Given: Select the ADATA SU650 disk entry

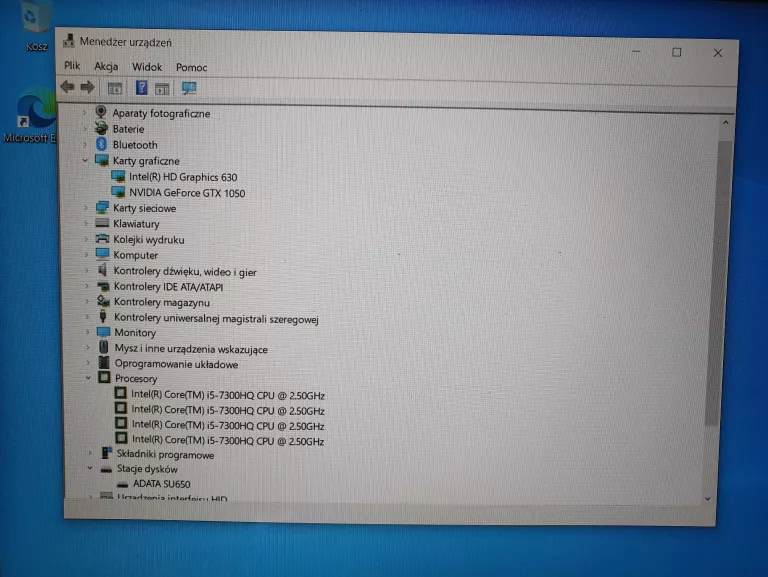Looking at the screenshot, I should 162,484.
